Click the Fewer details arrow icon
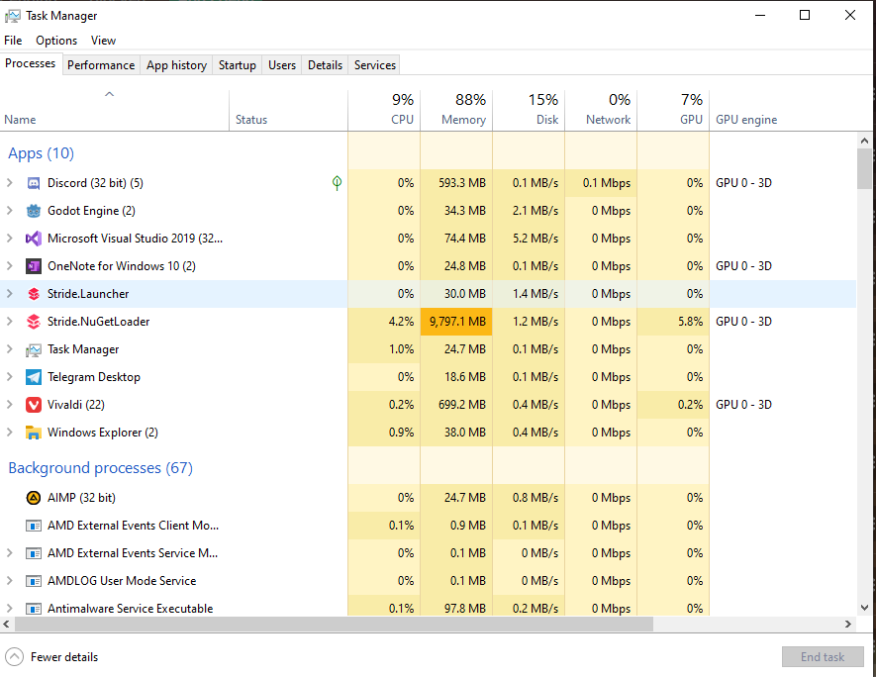The width and height of the screenshot is (876, 677). pos(14,657)
